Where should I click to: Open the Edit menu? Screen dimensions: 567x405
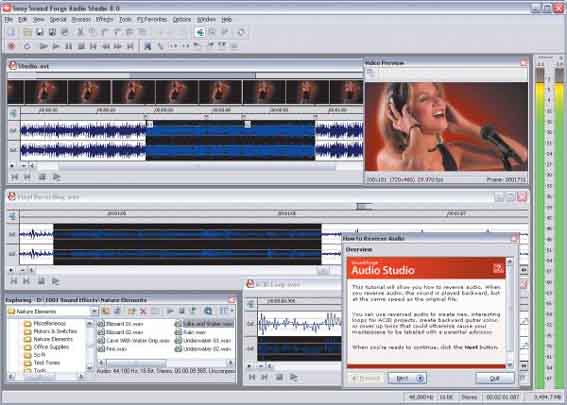click(22, 20)
